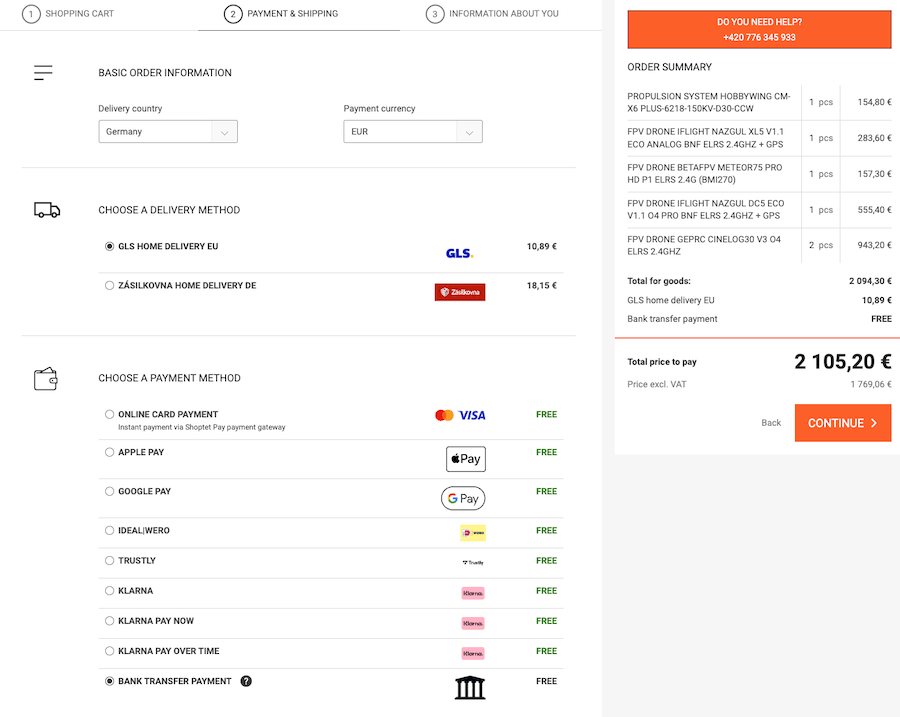The height and width of the screenshot is (717, 900).
Task: Click the Zásilkovna carrier logo
Action: (460, 292)
